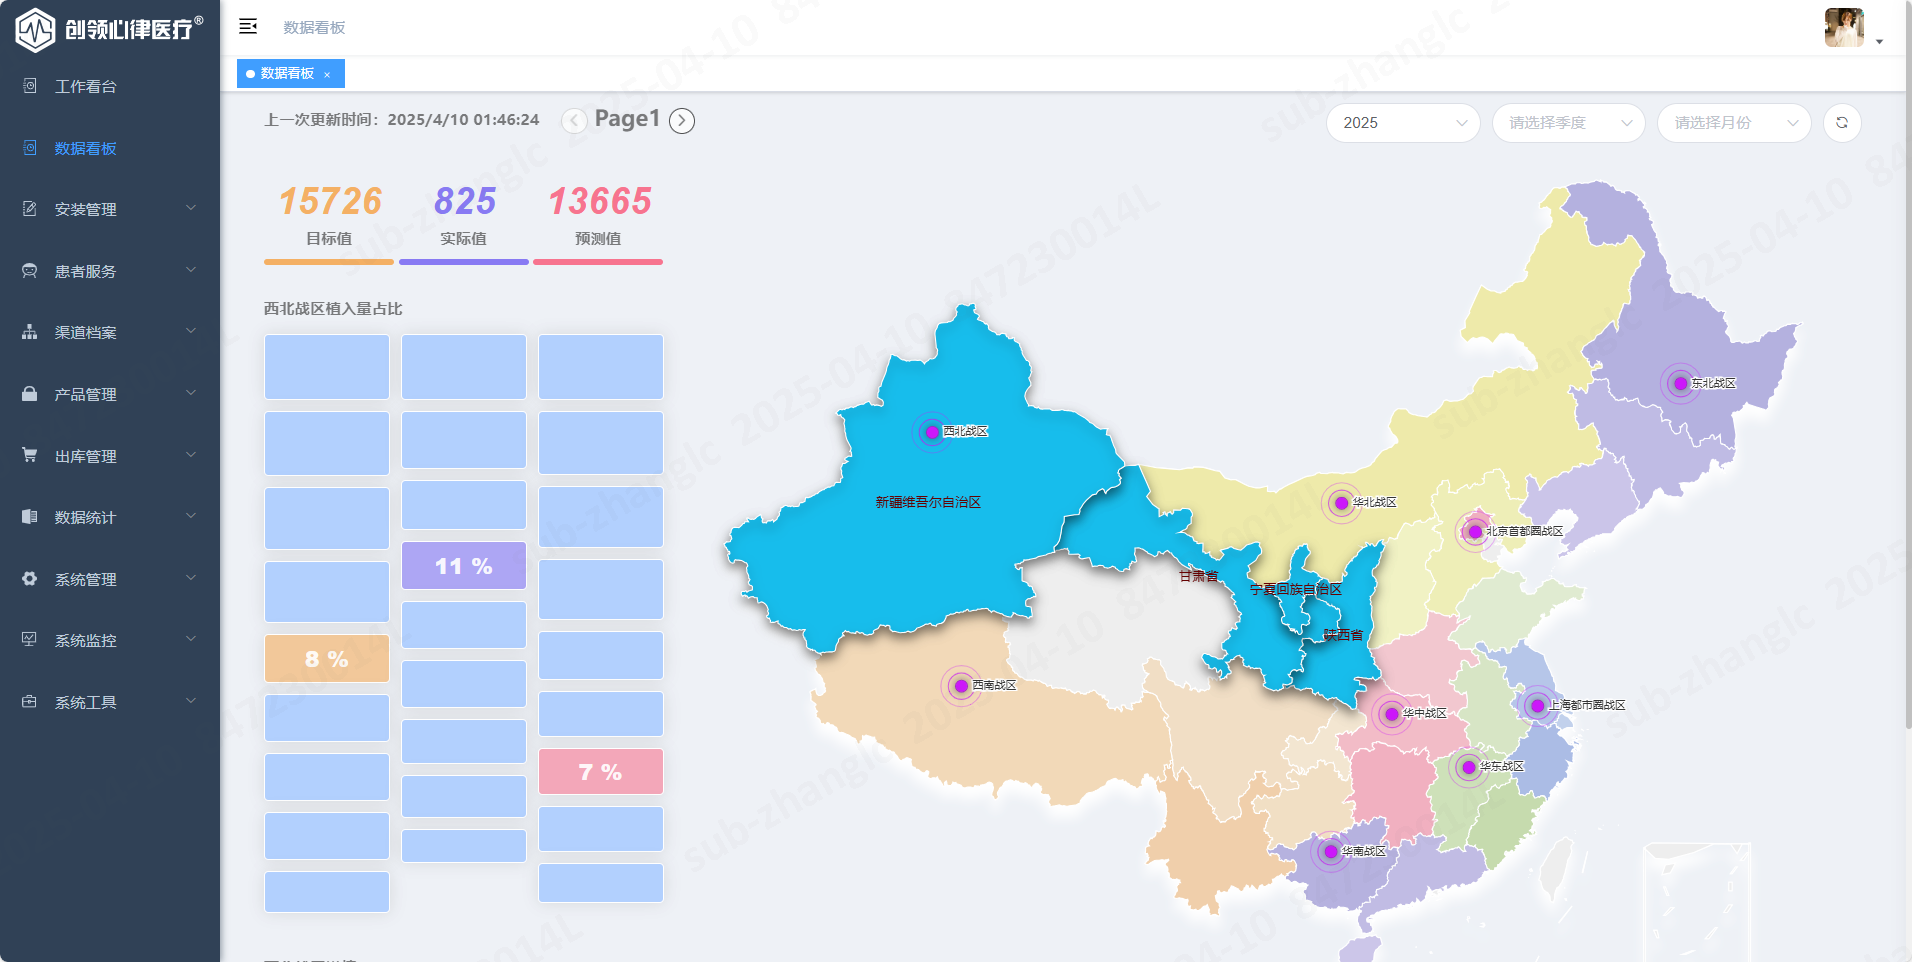Click the 系统监控 monitor icon

pos(30,640)
